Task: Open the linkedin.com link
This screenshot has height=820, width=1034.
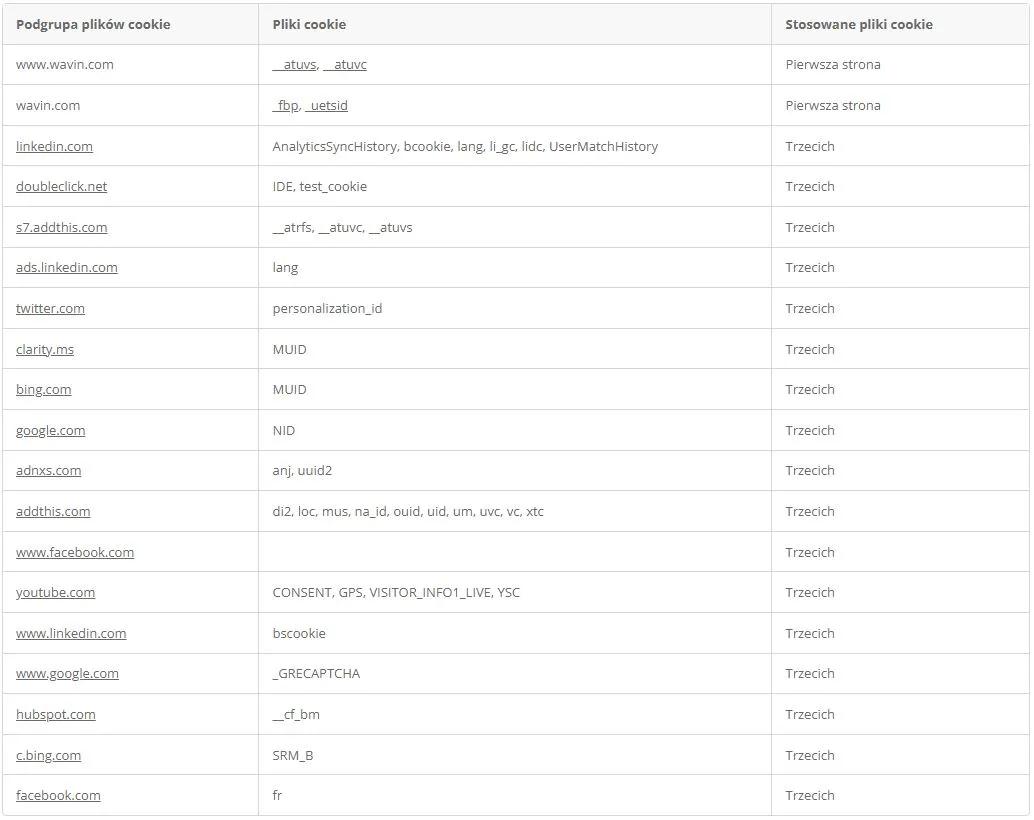Action: (x=54, y=146)
